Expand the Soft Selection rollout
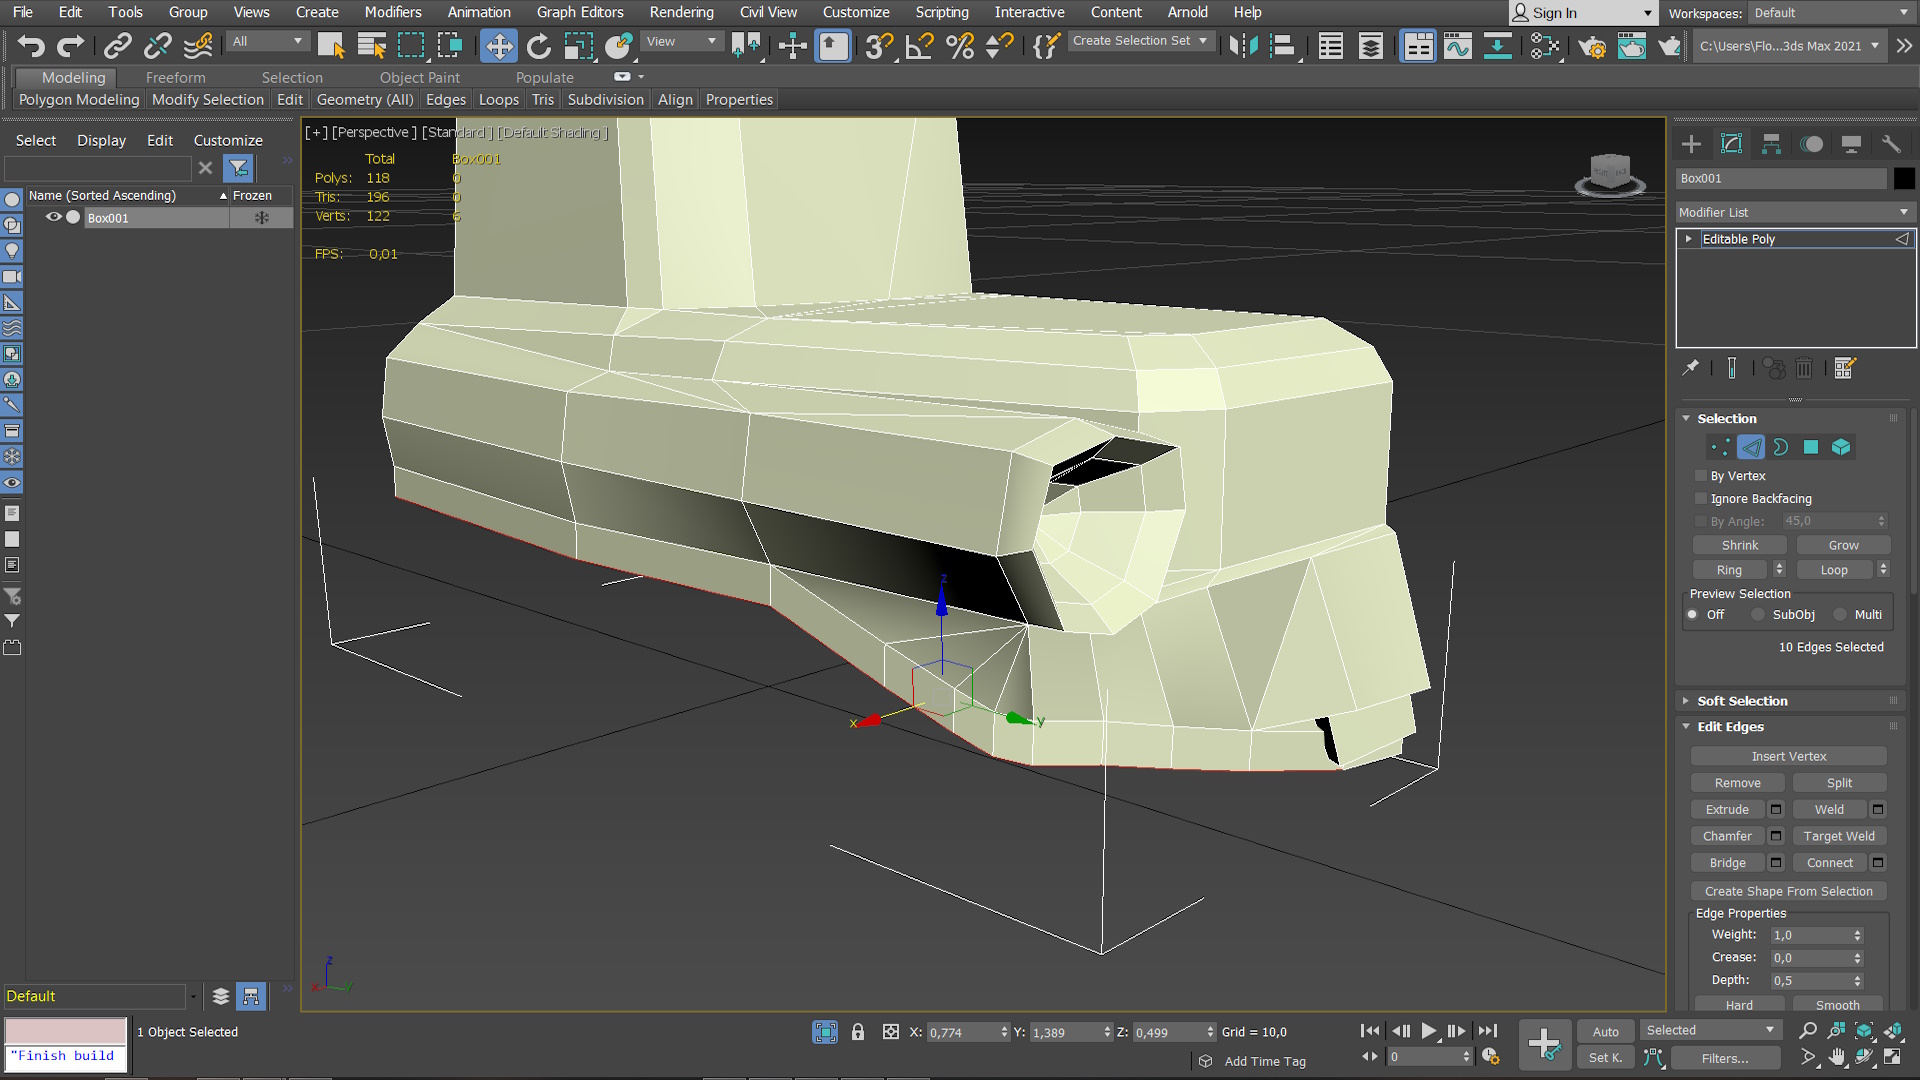1920x1080 pixels. 1742,701
